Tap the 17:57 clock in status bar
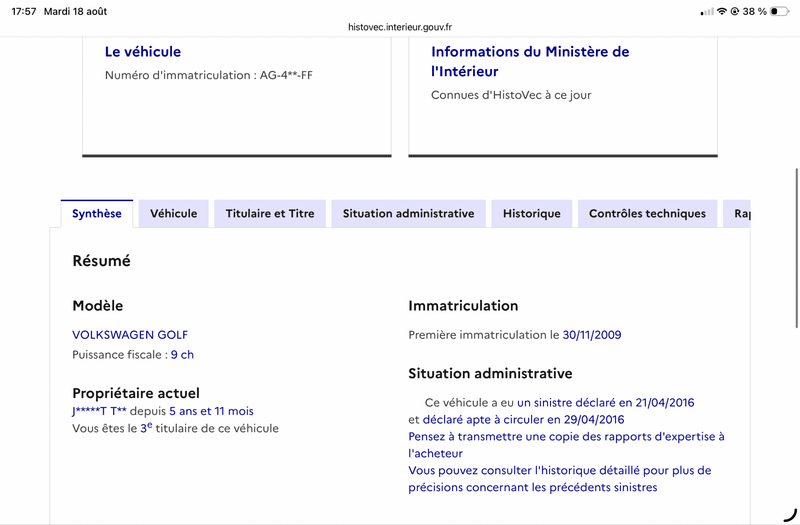Viewport: 800px width, 525px height. pos(23,11)
